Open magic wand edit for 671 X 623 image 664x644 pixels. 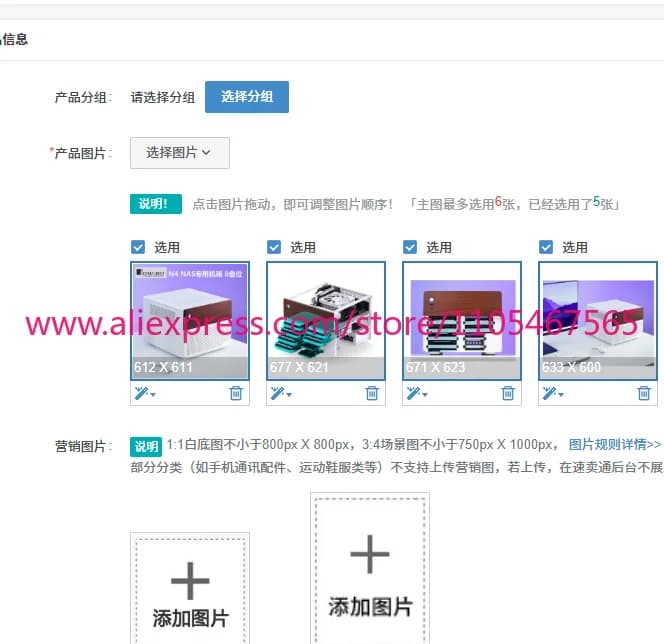[x=417, y=393]
